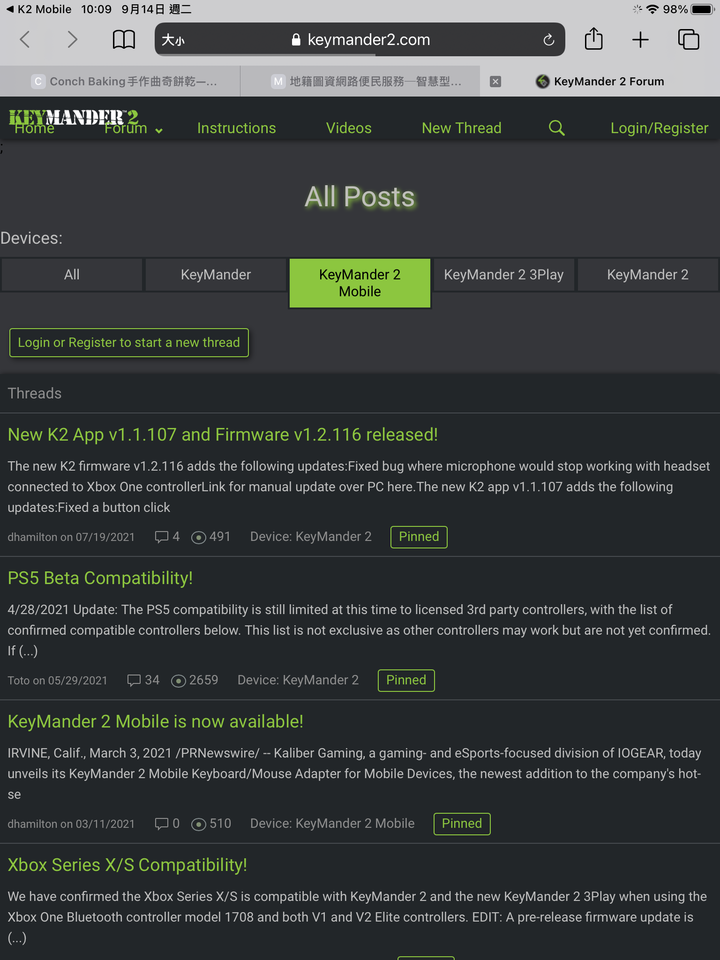720x960 pixels.
Task: Open New K2 App v1.1.107 thread
Action: click(x=223, y=435)
